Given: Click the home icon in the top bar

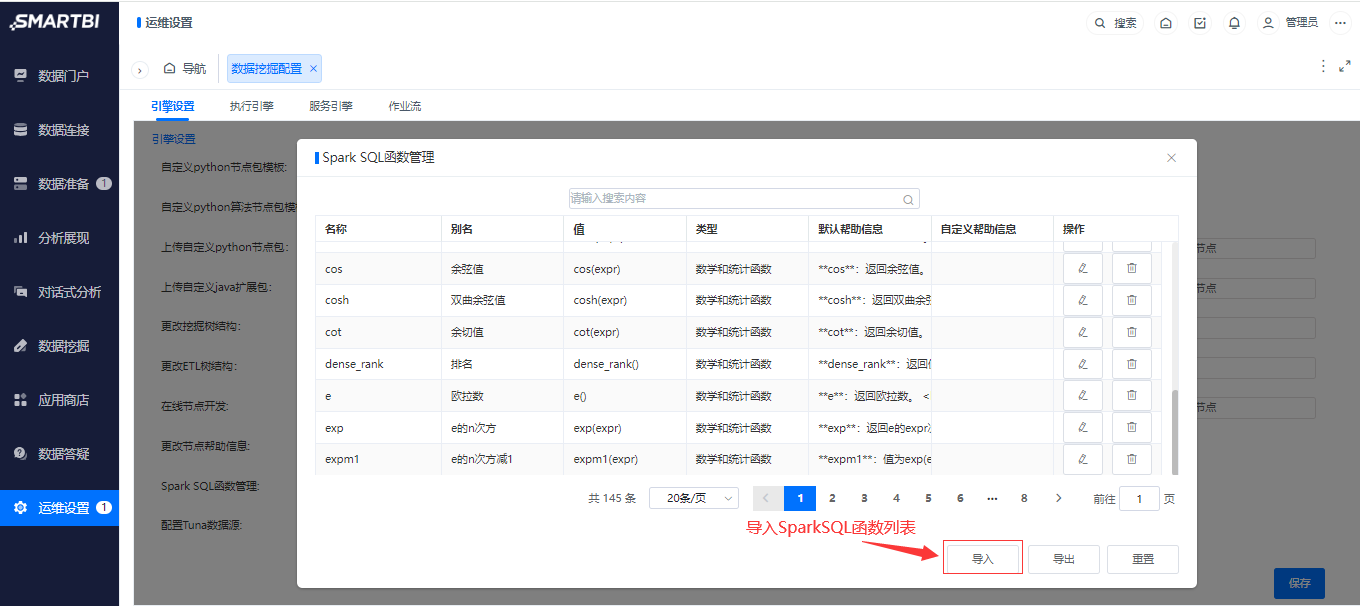Looking at the screenshot, I should coord(1166,23).
